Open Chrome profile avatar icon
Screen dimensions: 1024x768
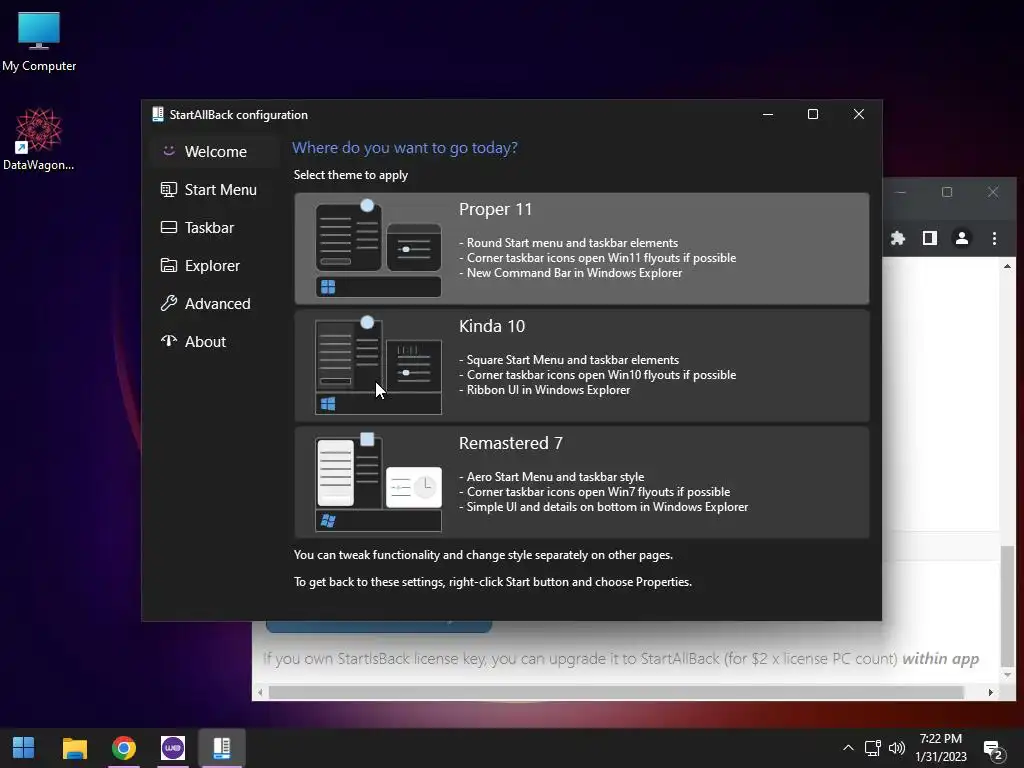[x=962, y=238]
